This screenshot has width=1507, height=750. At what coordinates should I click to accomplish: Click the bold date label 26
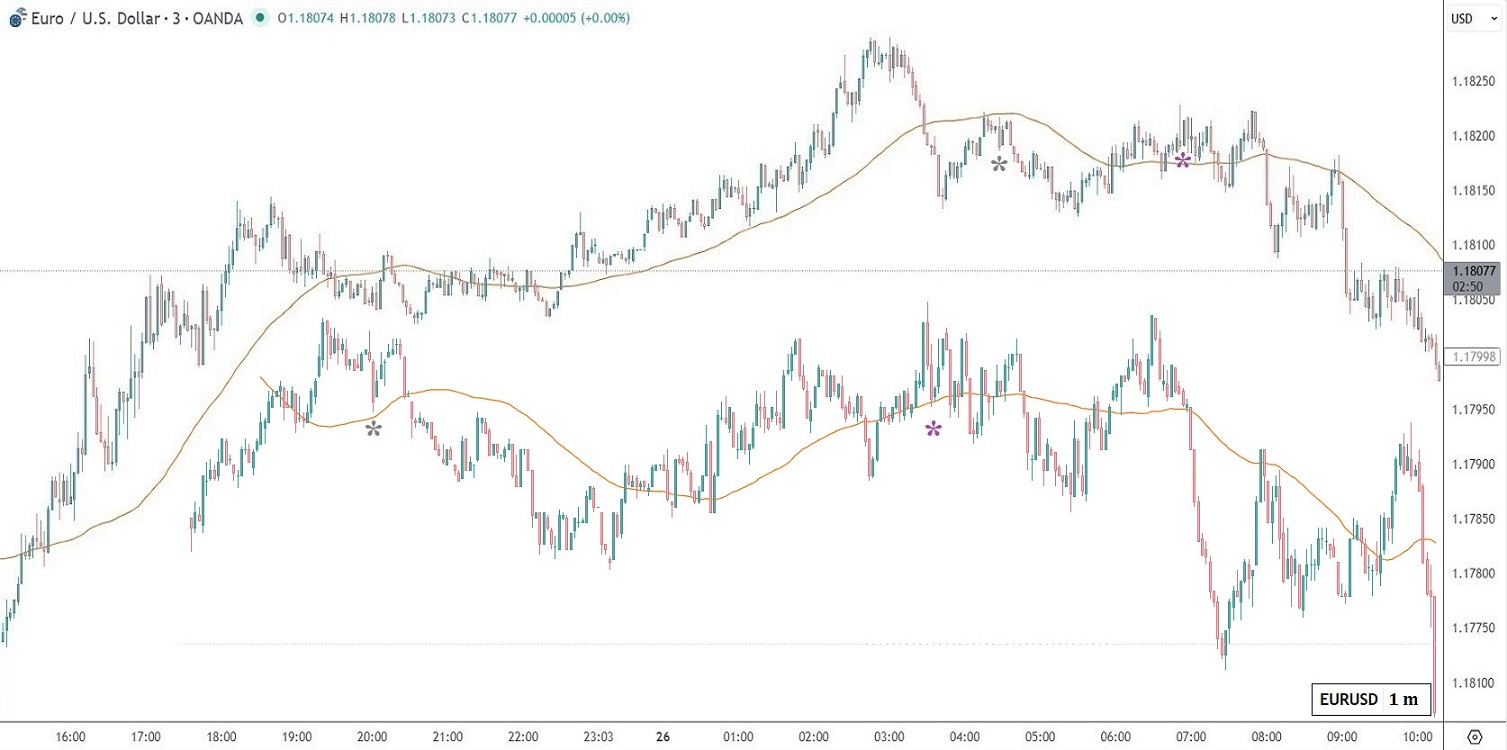click(x=663, y=737)
